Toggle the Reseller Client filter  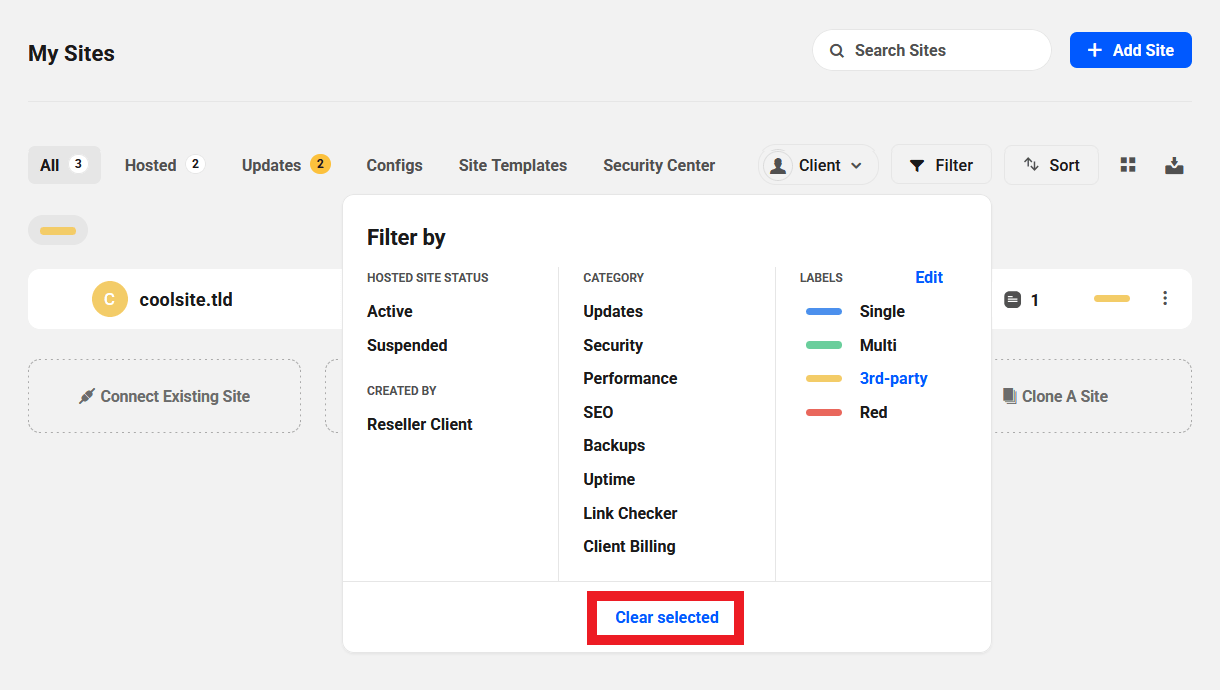tap(420, 425)
